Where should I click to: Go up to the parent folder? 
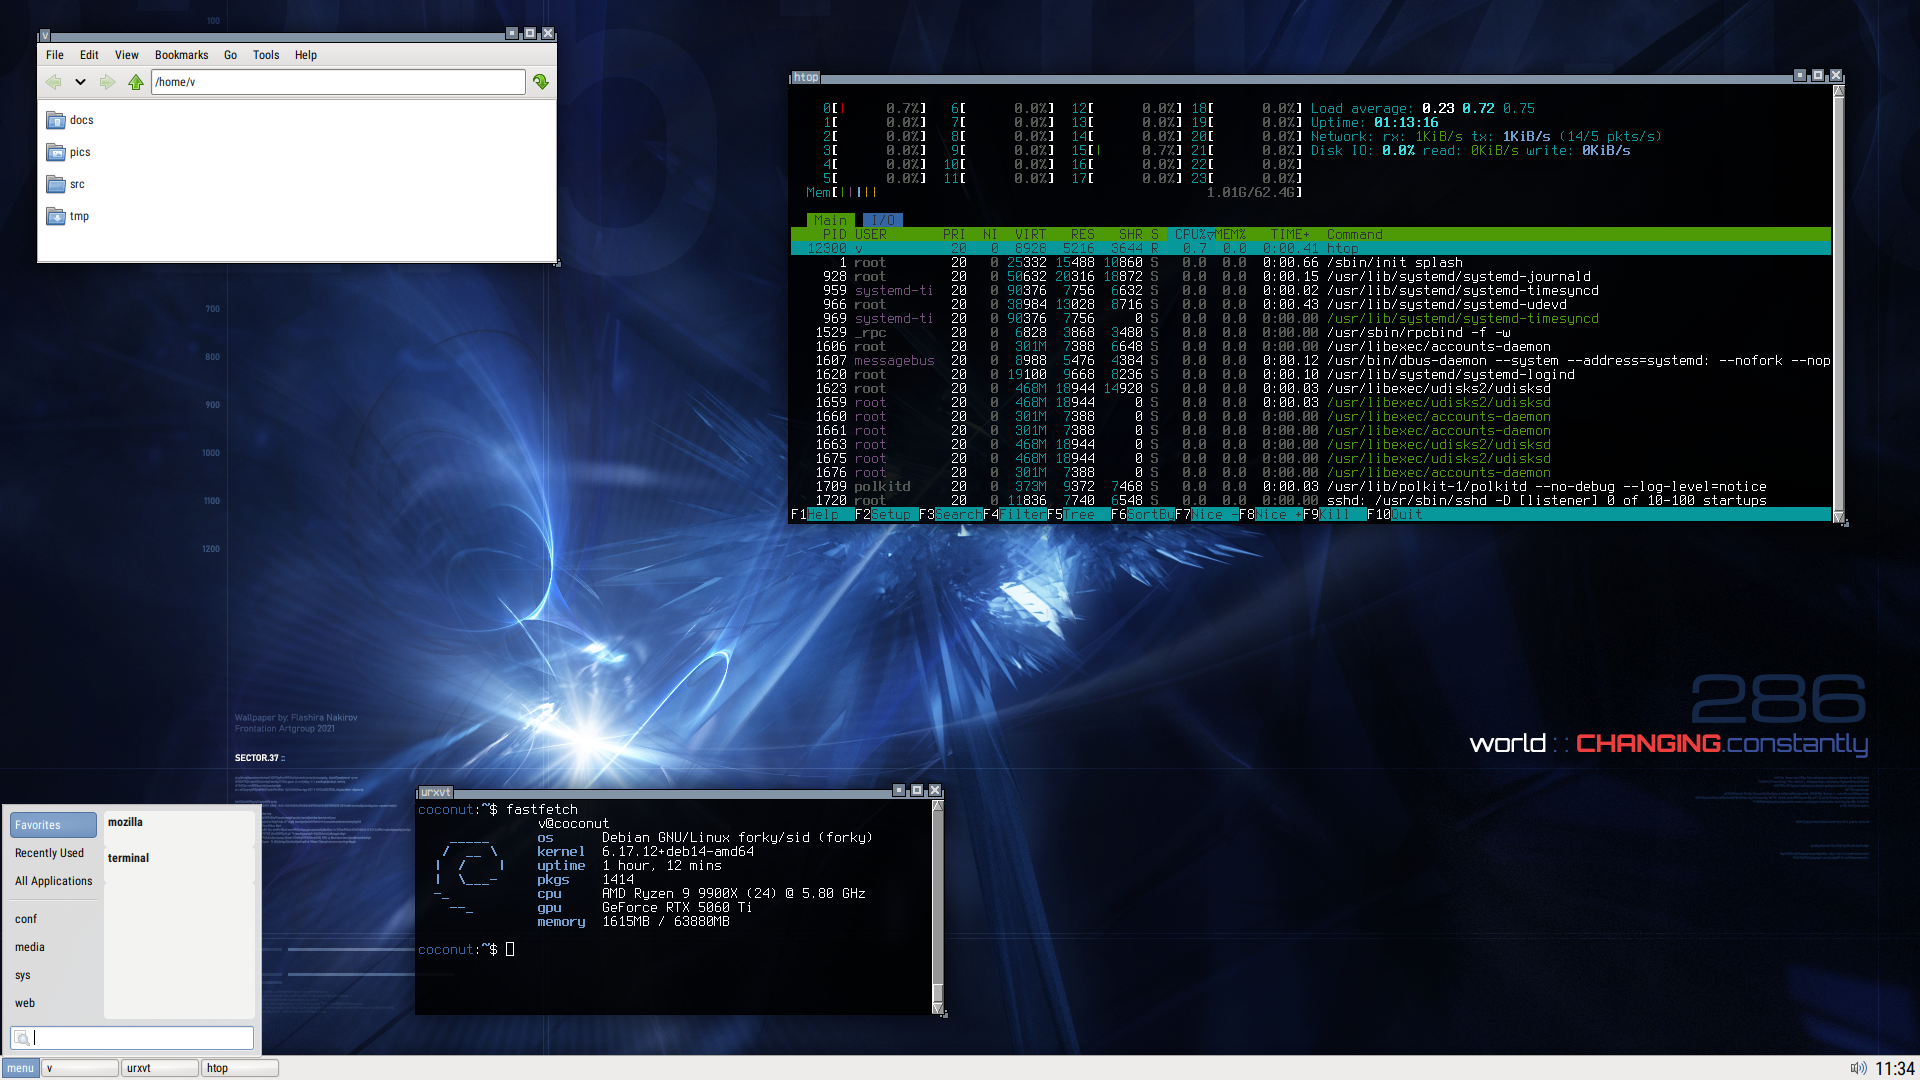(135, 82)
